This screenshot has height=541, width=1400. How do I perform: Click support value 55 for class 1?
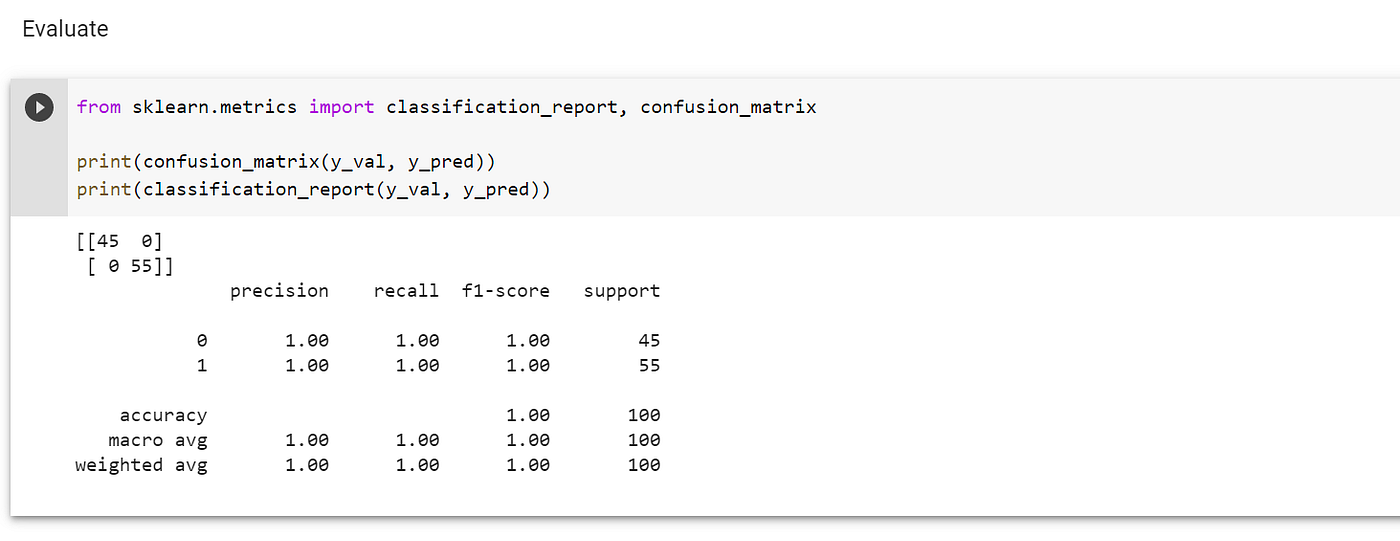(x=649, y=366)
